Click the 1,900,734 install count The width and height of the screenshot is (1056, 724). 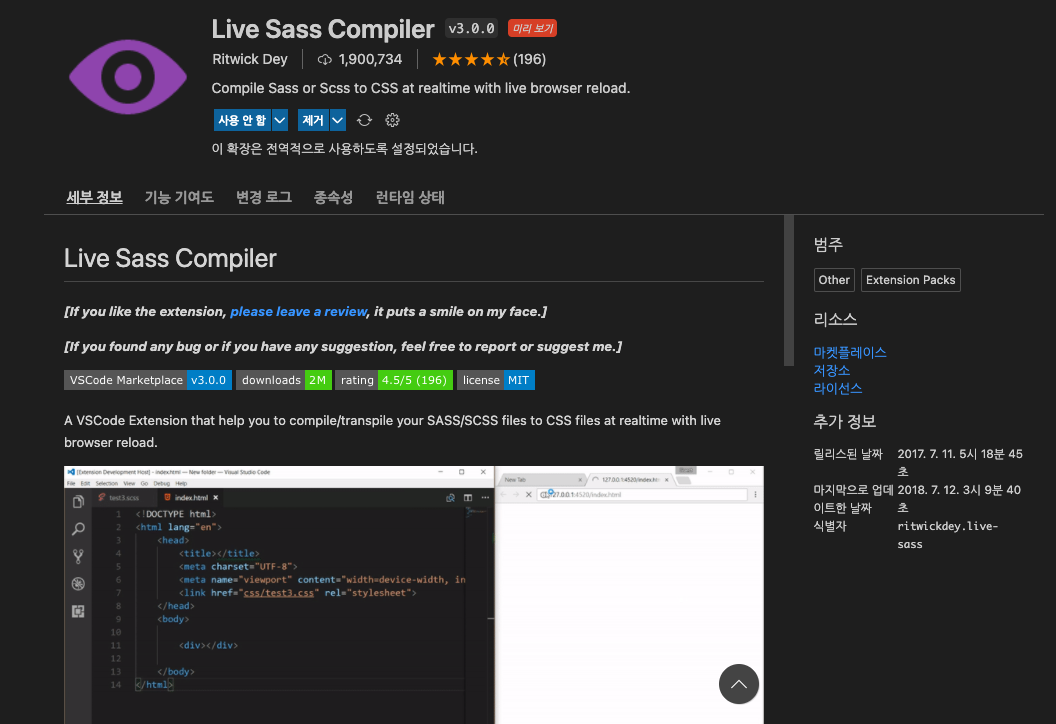[370, 59]
